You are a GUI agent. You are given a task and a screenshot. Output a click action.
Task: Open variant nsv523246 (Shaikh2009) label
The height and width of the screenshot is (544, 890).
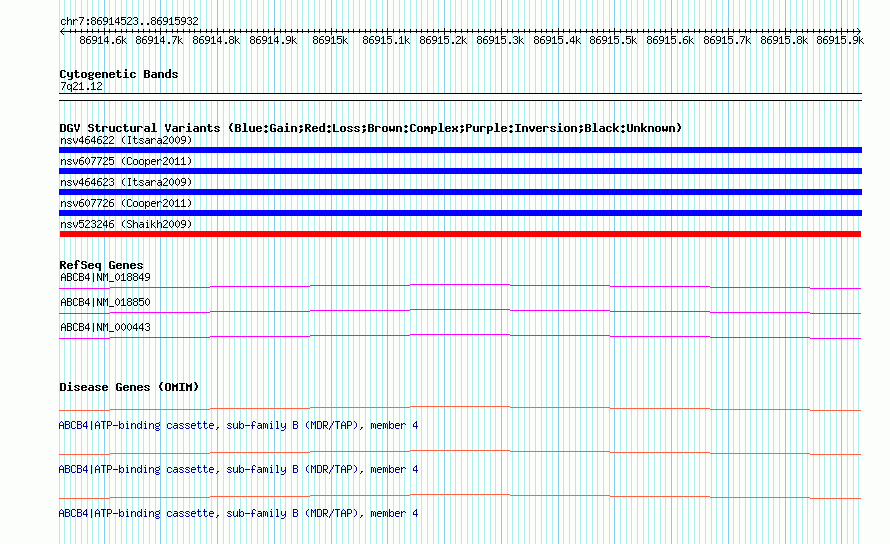[x=126, y=224]
